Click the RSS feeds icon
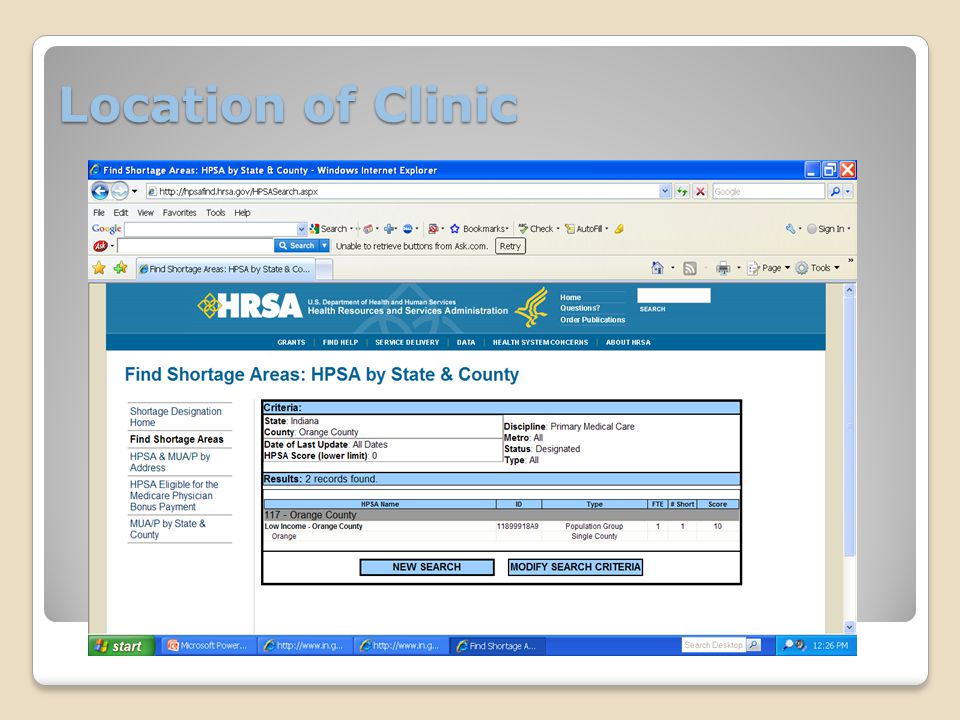Viewport: 960px width, 720px height. tap(689, 268)
